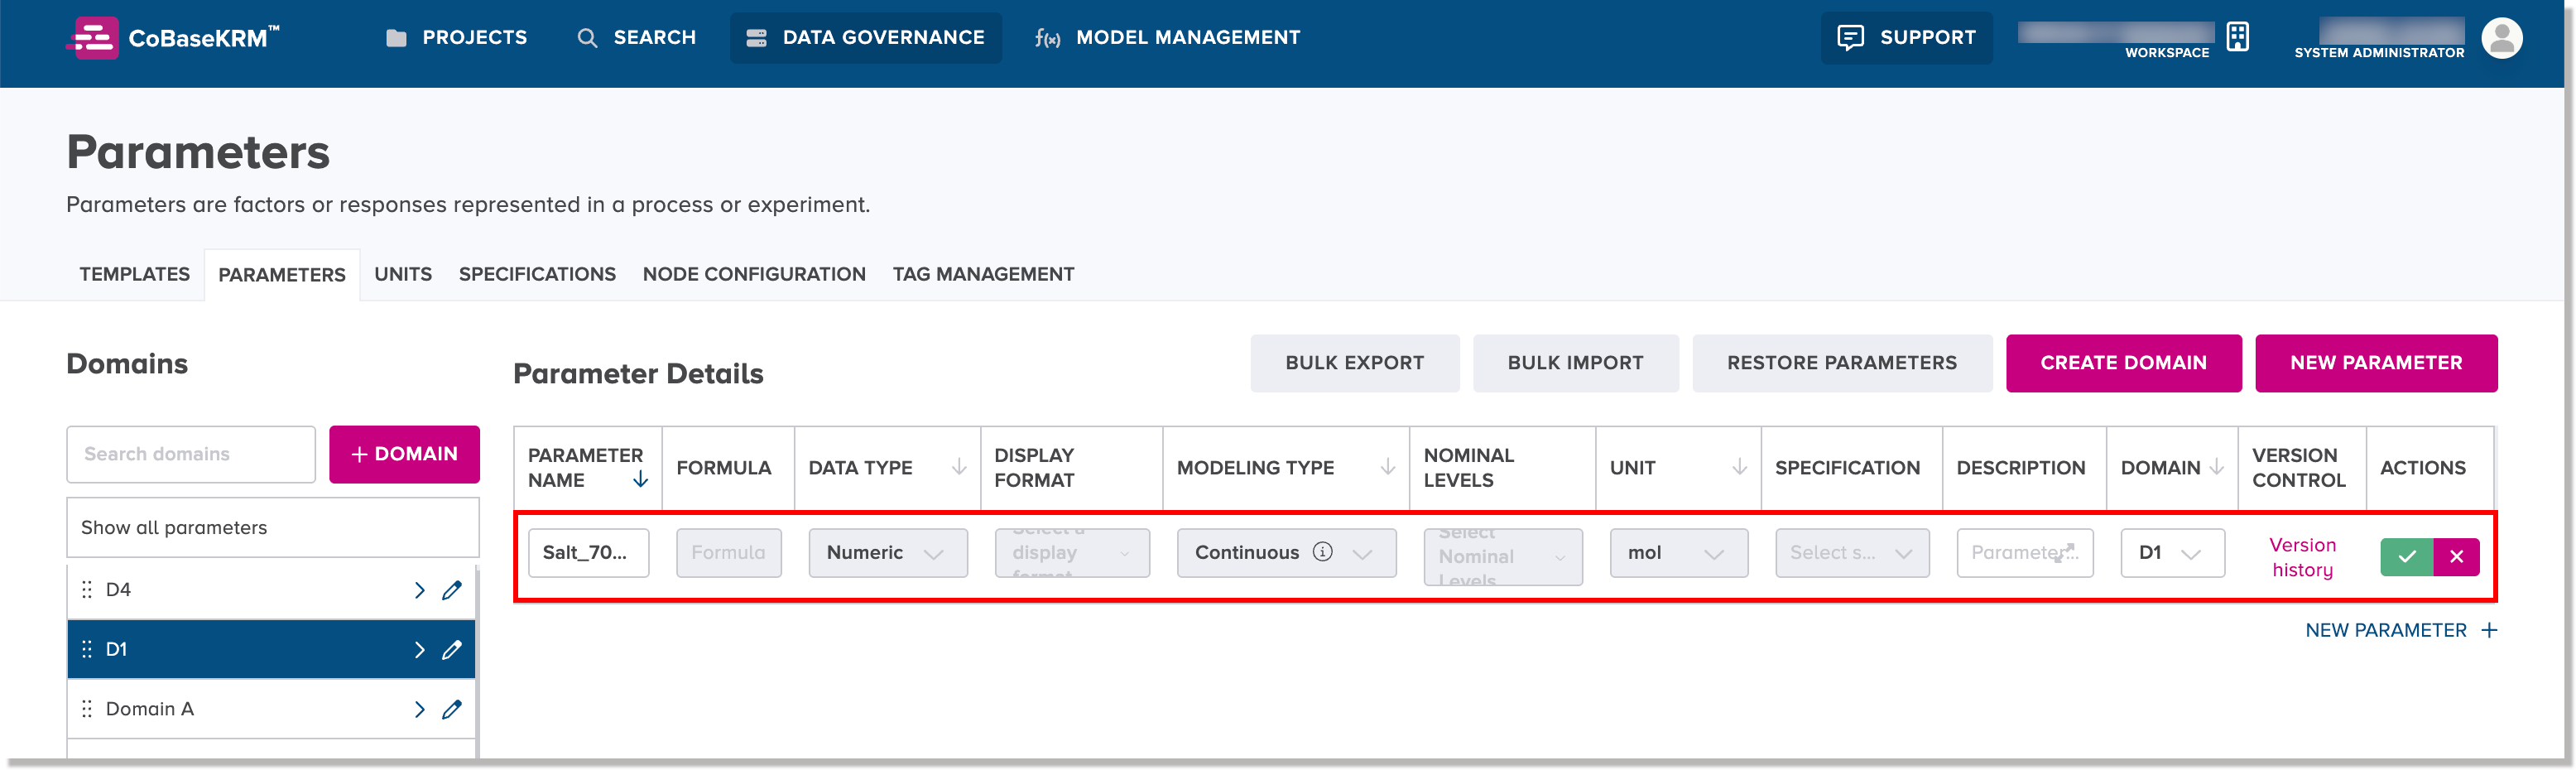Open the mol unit dropdown
Image resolution: width=2576 pixels, height=770 pixels.
point(1678,553)
